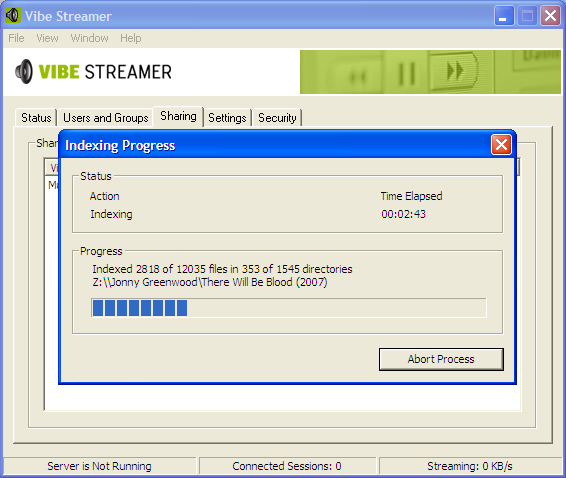Open the View menu

coord(47,38)
